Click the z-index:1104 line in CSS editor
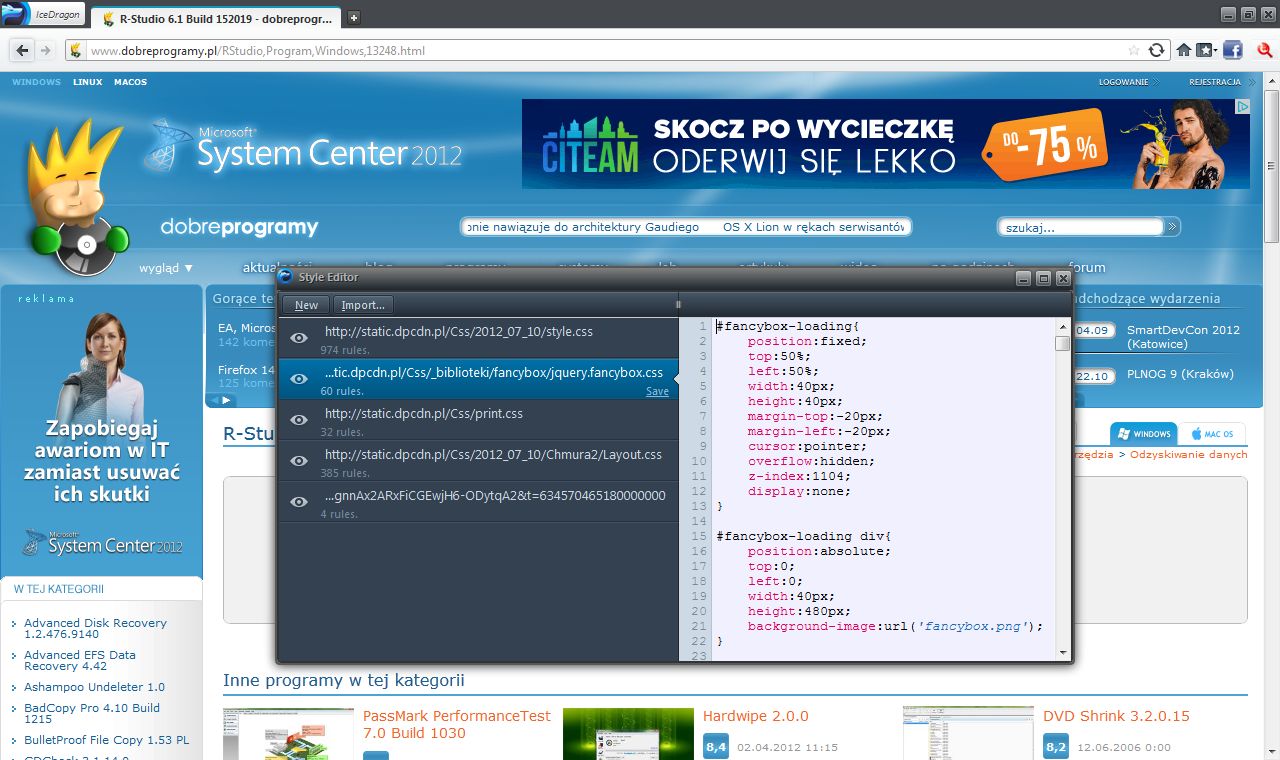Image resolution: width=1280 pixels, height=760 pixels. 799,476
